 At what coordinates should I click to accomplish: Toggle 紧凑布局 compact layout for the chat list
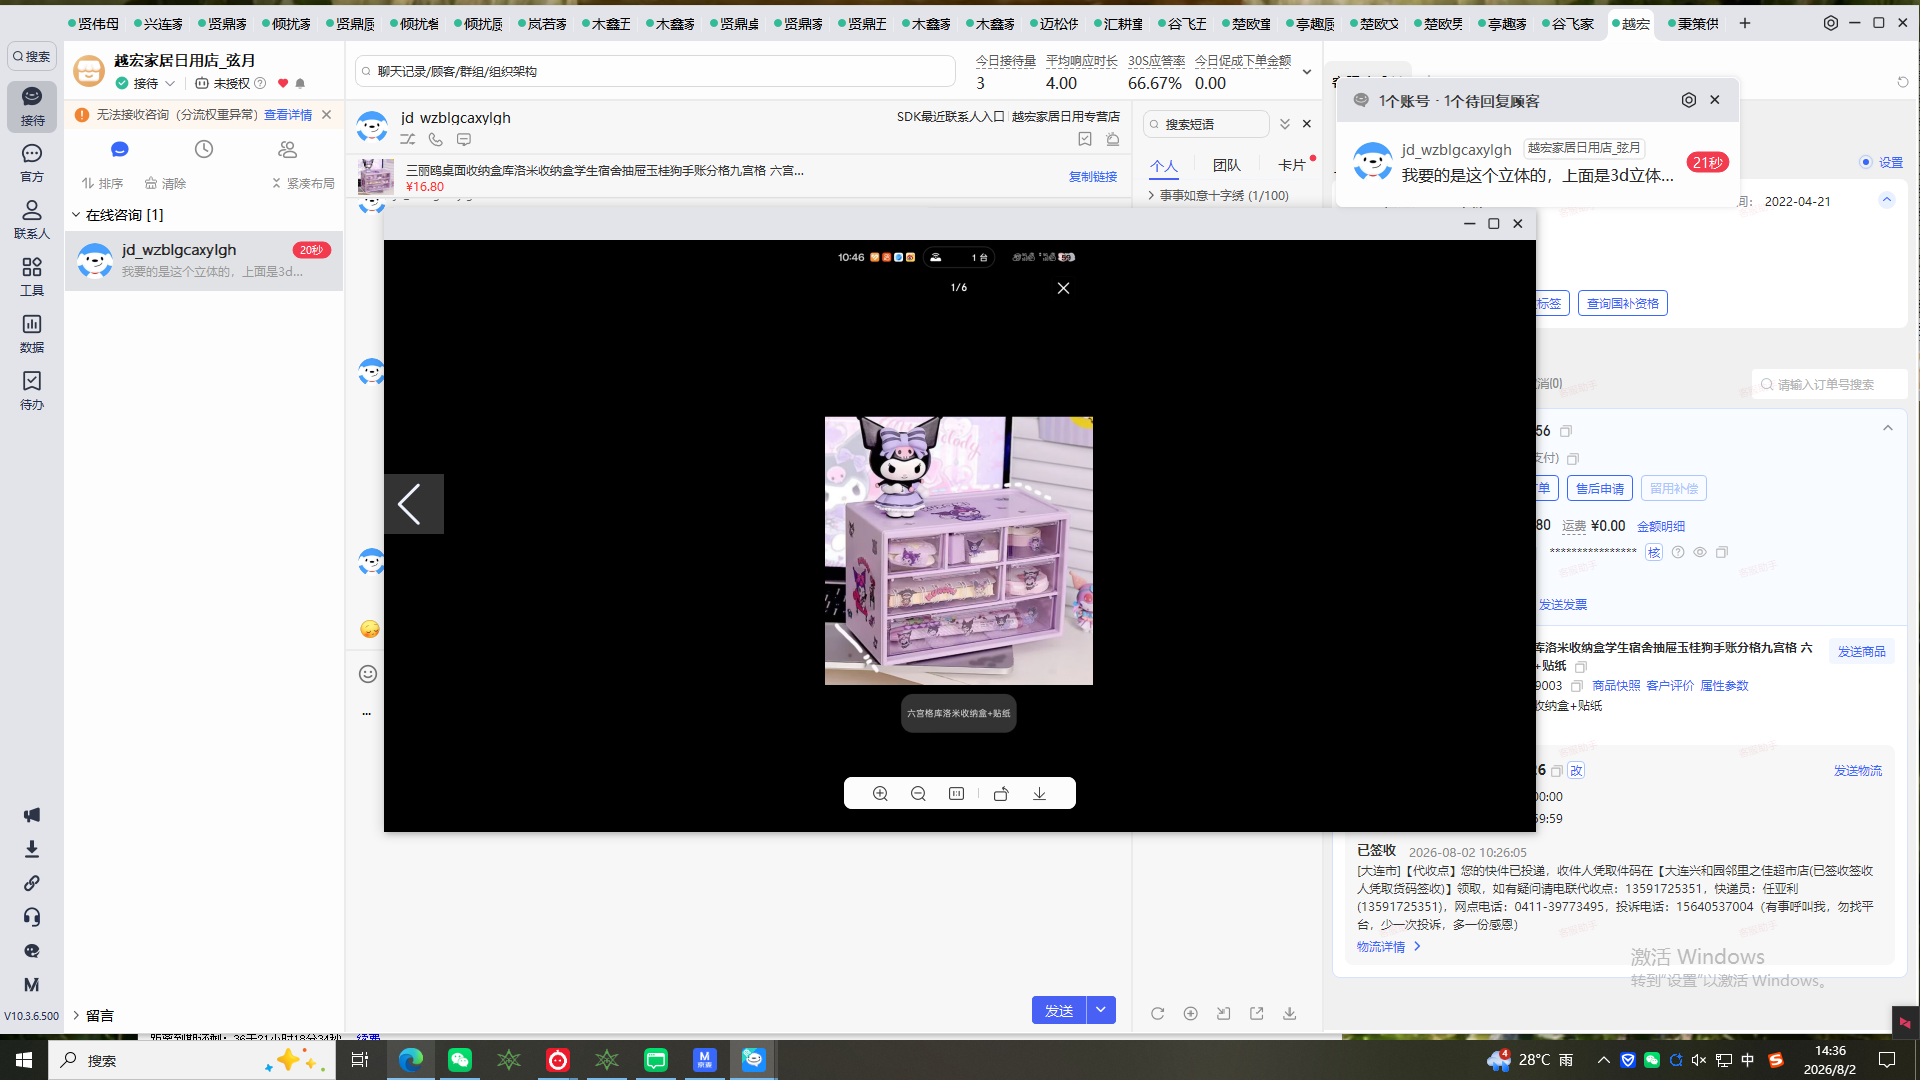303,183
